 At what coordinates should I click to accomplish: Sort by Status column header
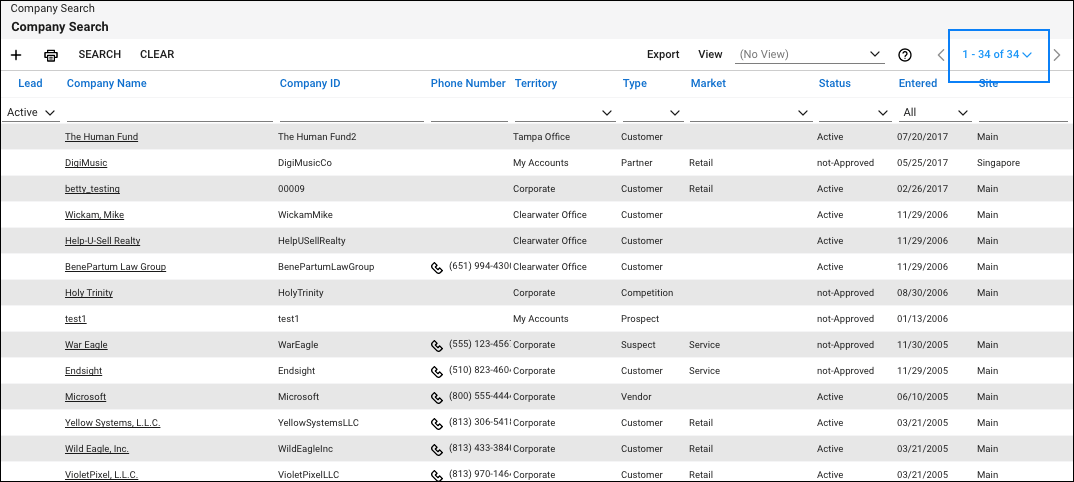click(x=834, y=84)
